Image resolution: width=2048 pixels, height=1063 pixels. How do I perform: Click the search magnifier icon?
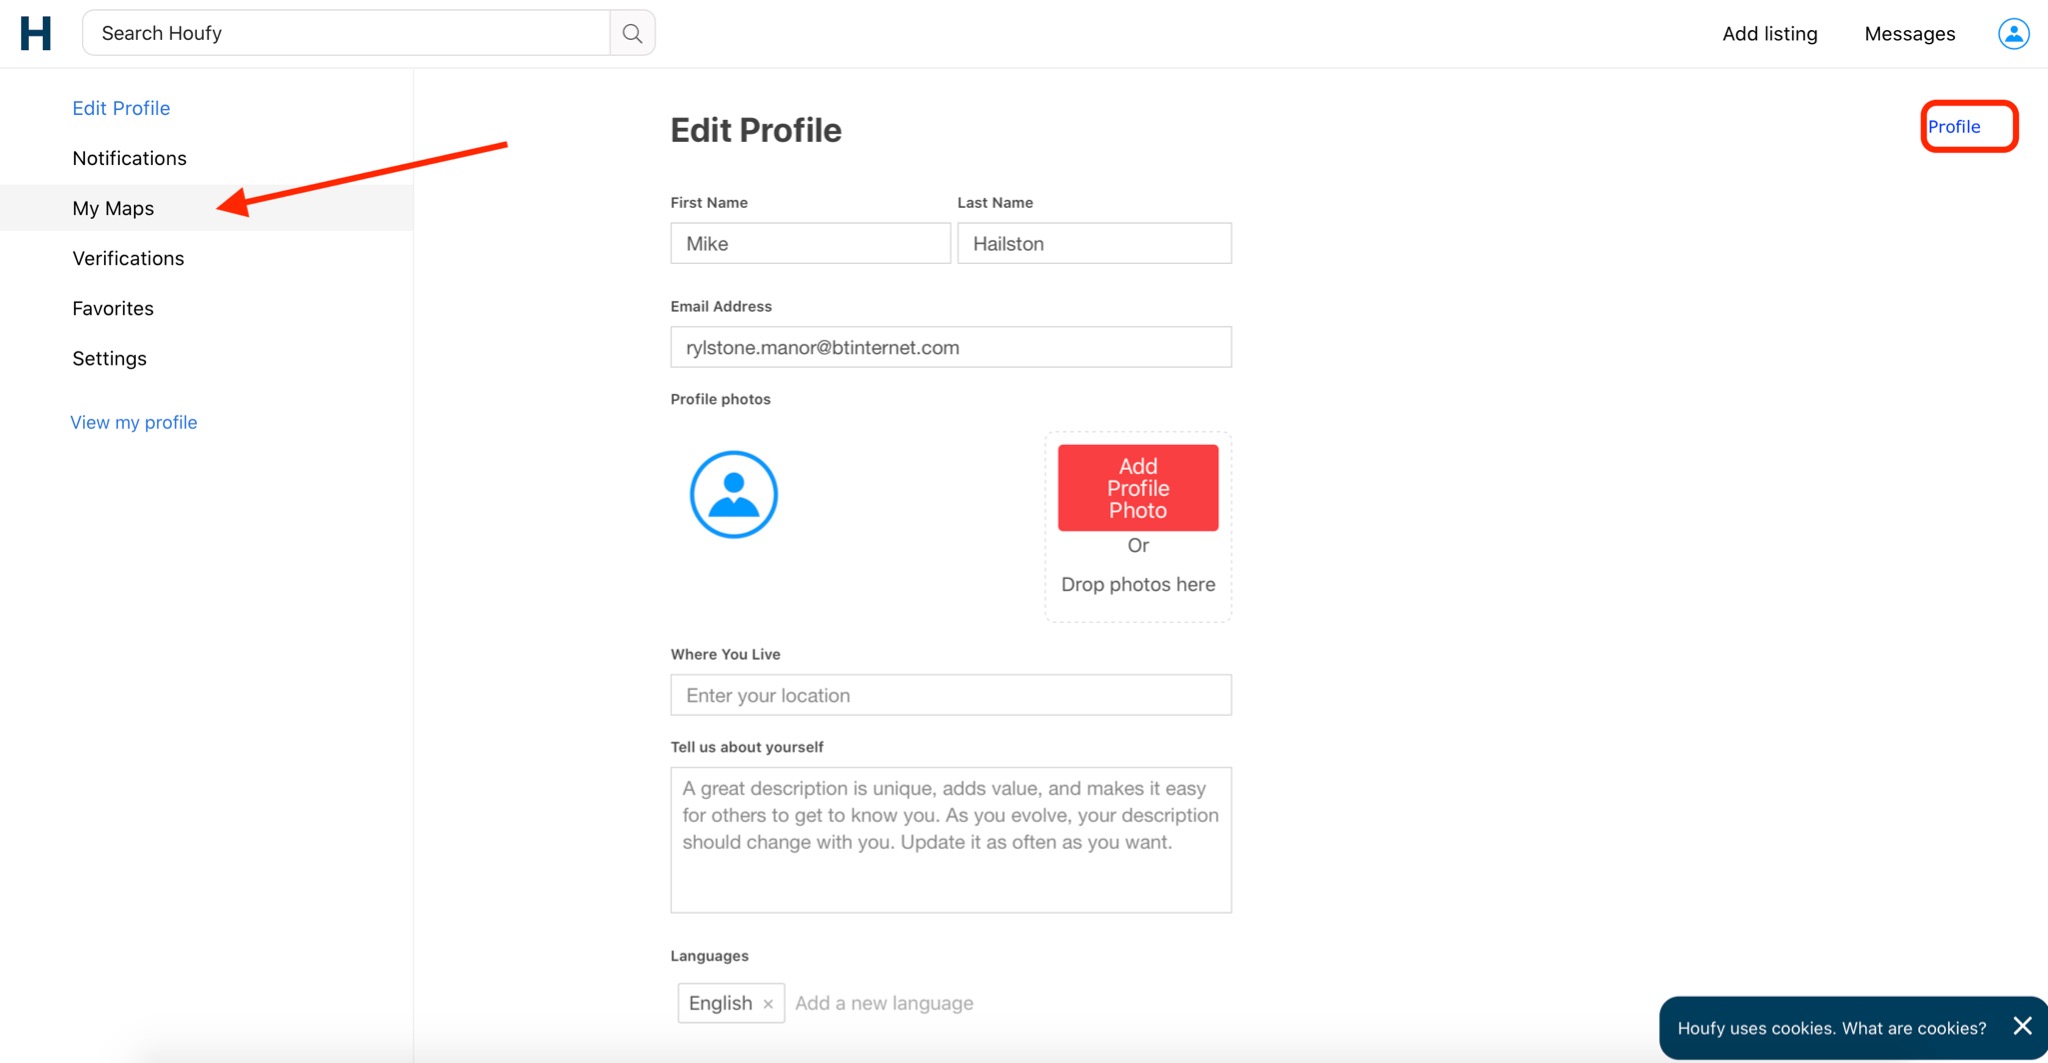coord(632,33)
